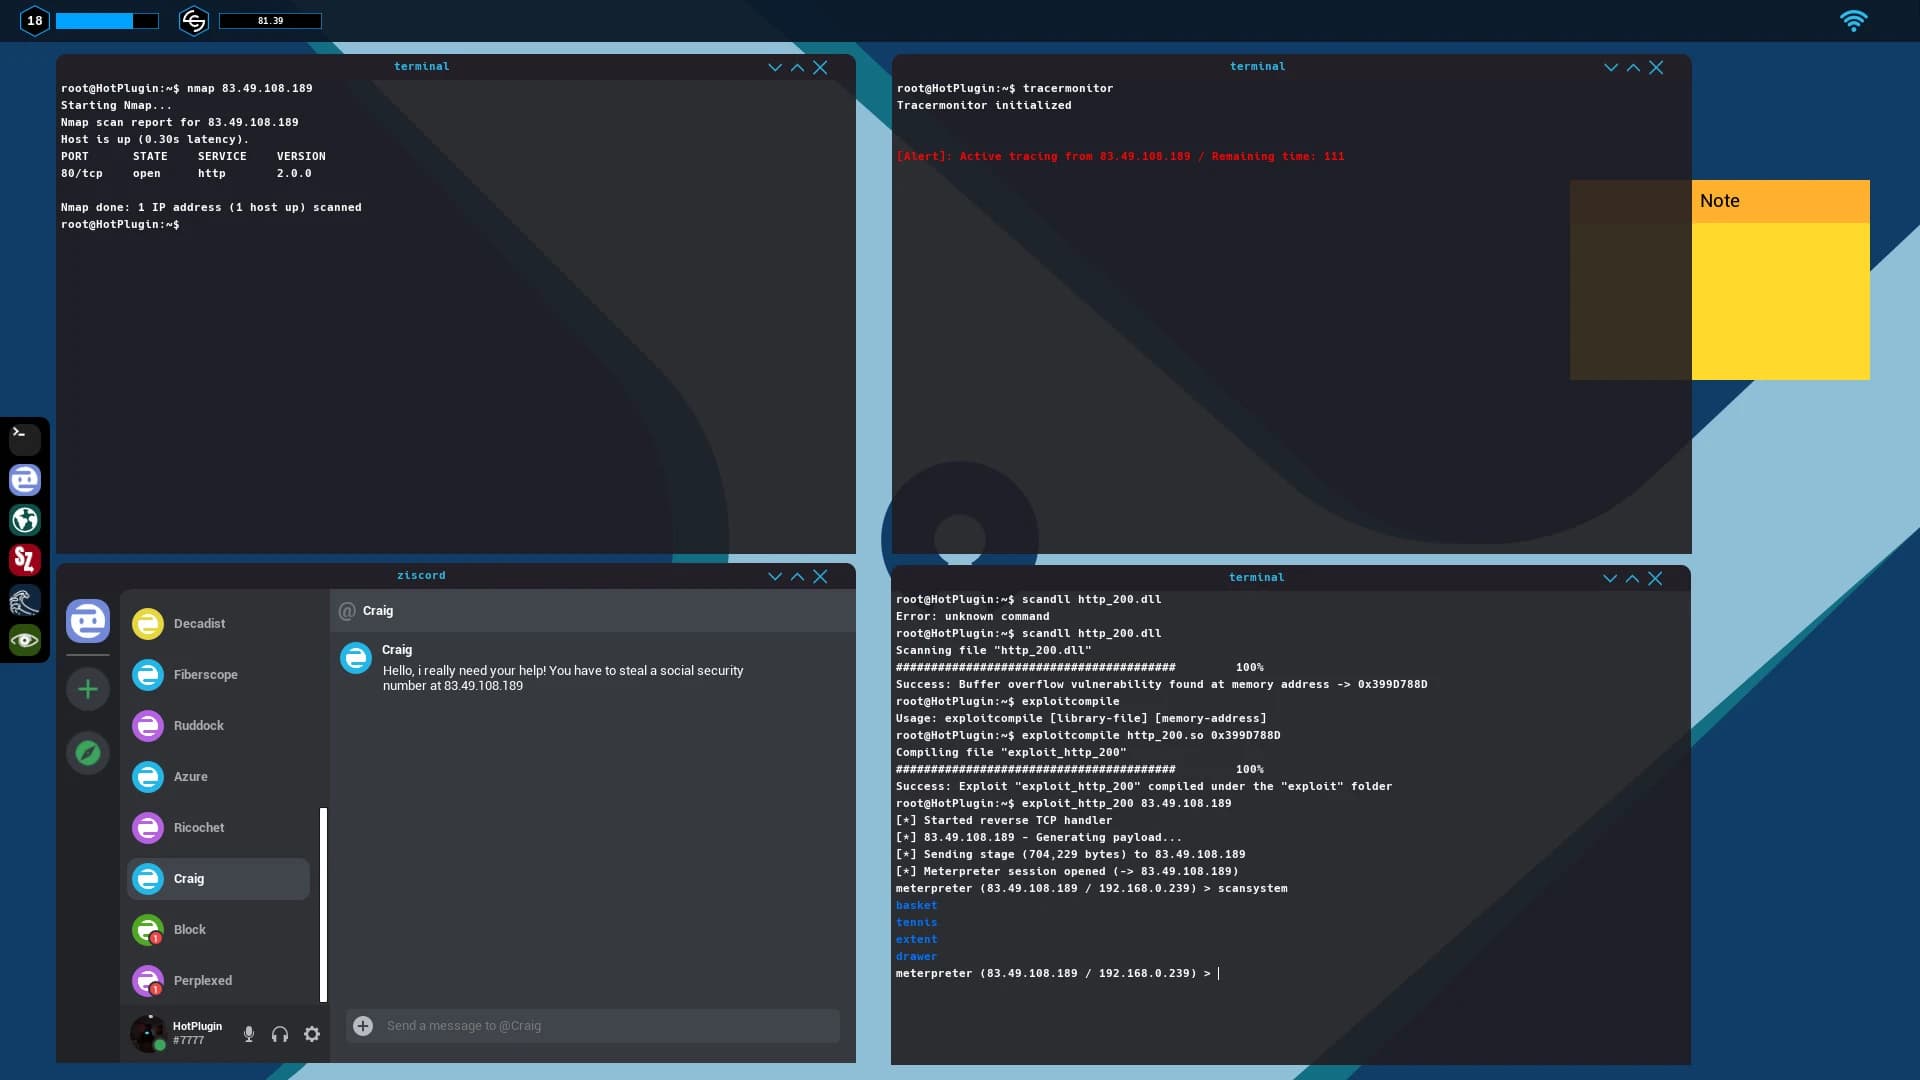Toggle HotPlugin's online status indicator

(x=161, y=1046)
